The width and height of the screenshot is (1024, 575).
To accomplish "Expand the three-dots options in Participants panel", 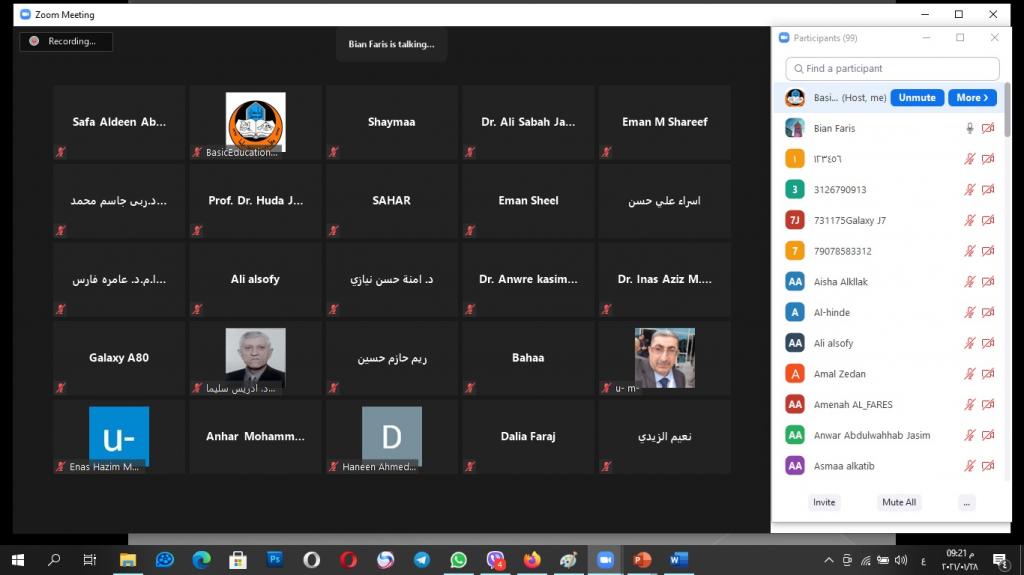I will point(966,502).
